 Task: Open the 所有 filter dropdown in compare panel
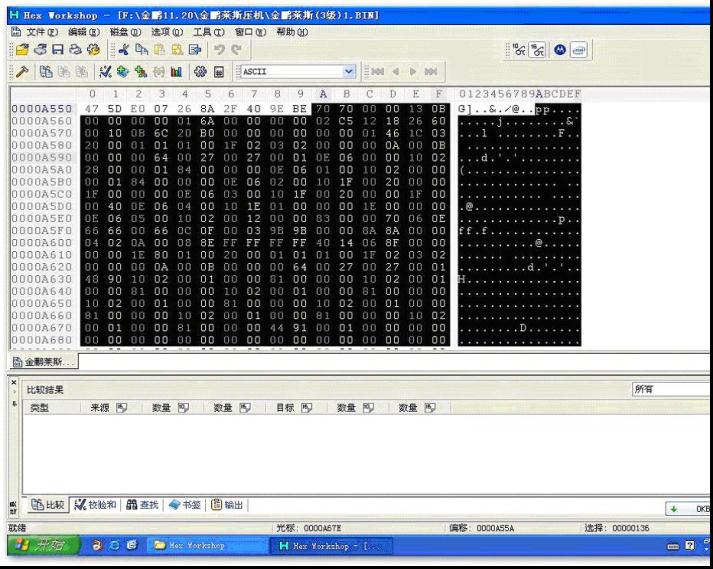(671, 389)
